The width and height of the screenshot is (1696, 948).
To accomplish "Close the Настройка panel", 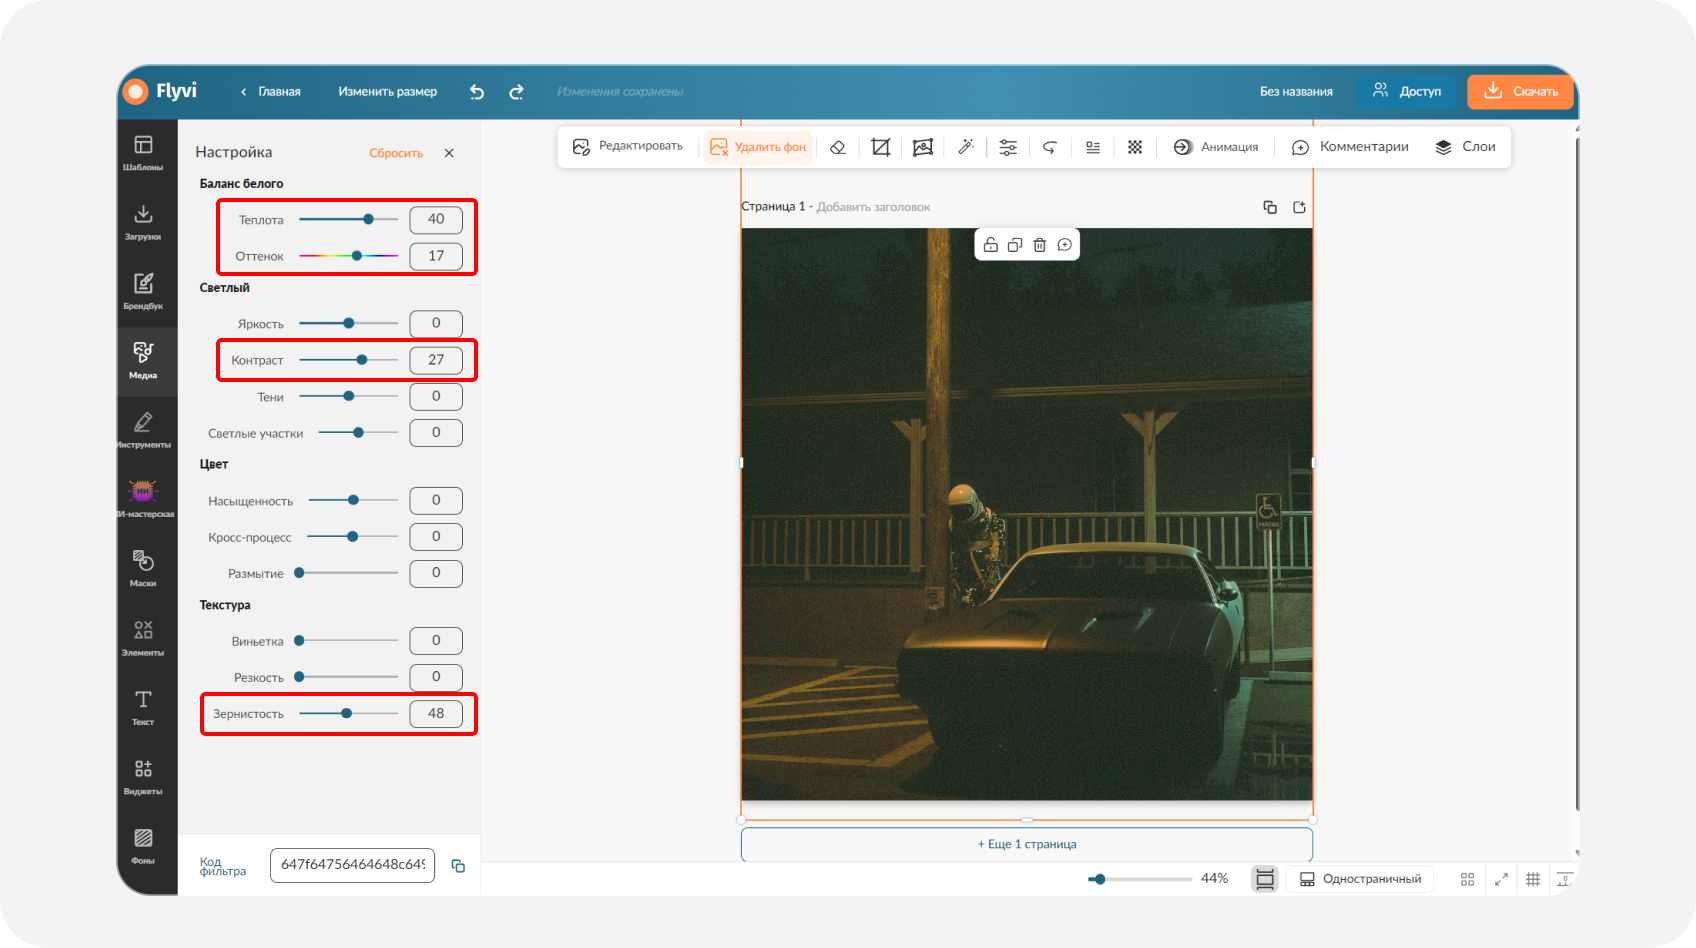I will coord(449,153).
